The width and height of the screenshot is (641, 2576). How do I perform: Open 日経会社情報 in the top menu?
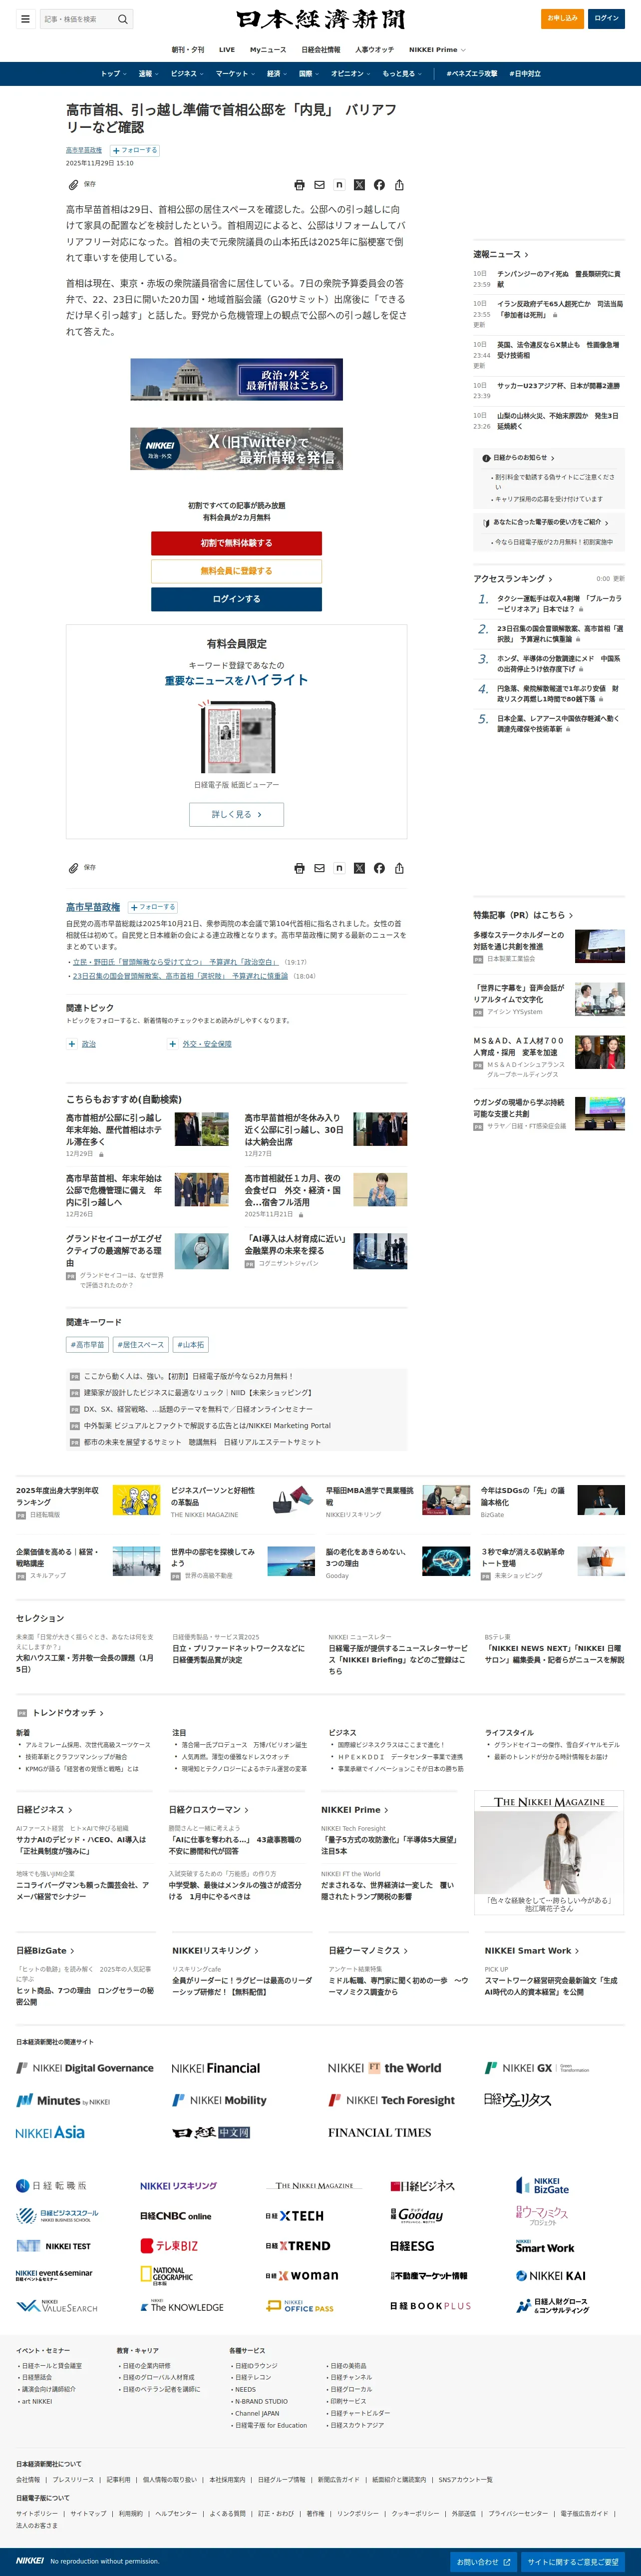point(321,50)
